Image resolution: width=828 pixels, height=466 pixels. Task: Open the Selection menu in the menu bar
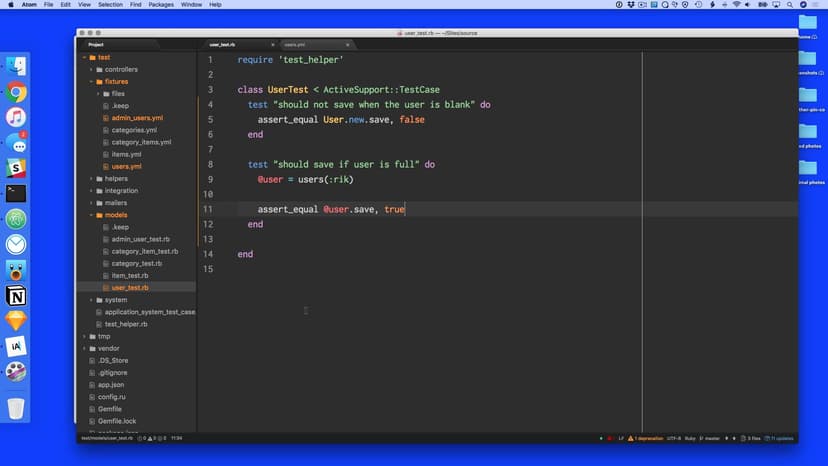point(110,5)
